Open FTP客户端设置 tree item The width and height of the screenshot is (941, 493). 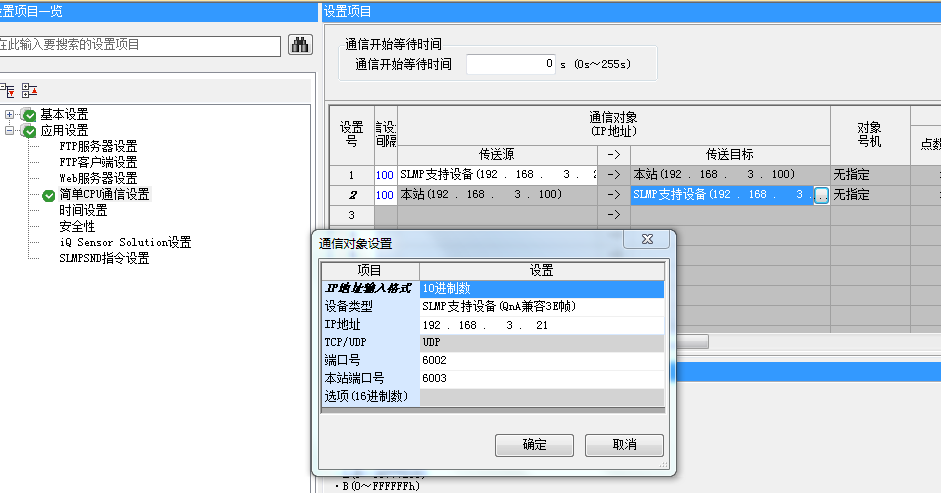click(x=98, y=163)
